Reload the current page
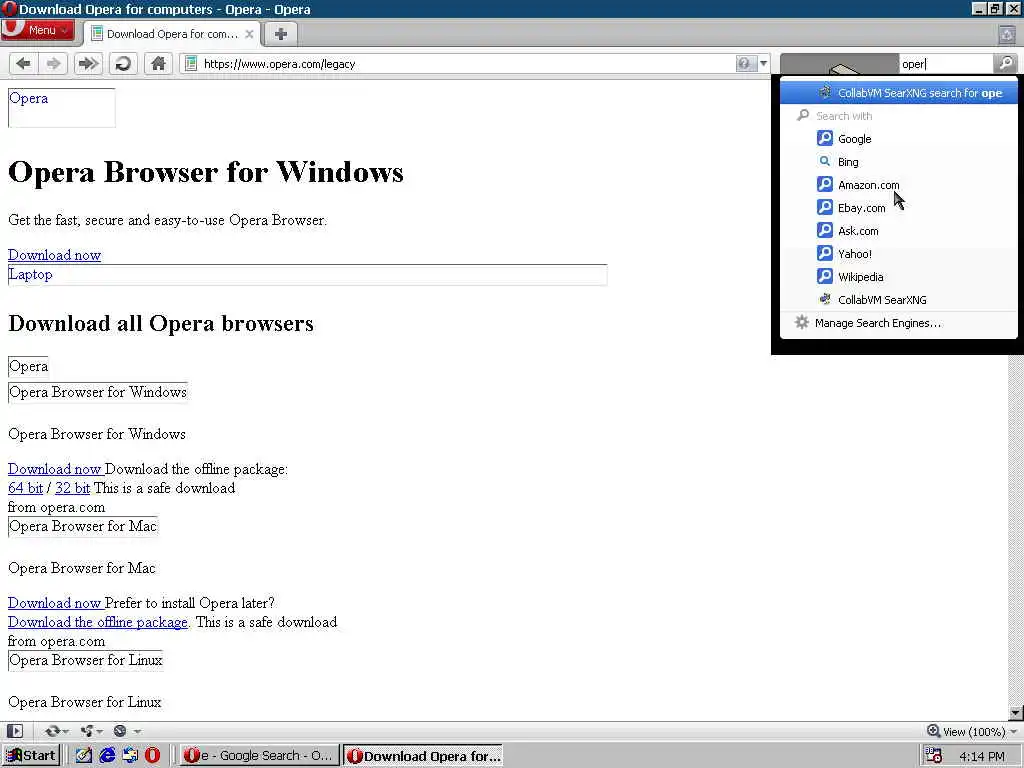 tap(123, 63)
